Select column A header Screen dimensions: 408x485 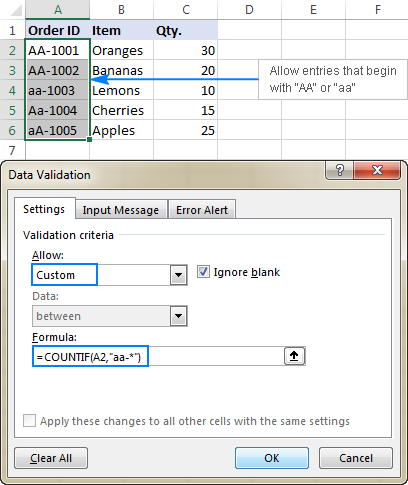[x=58, y=10]
